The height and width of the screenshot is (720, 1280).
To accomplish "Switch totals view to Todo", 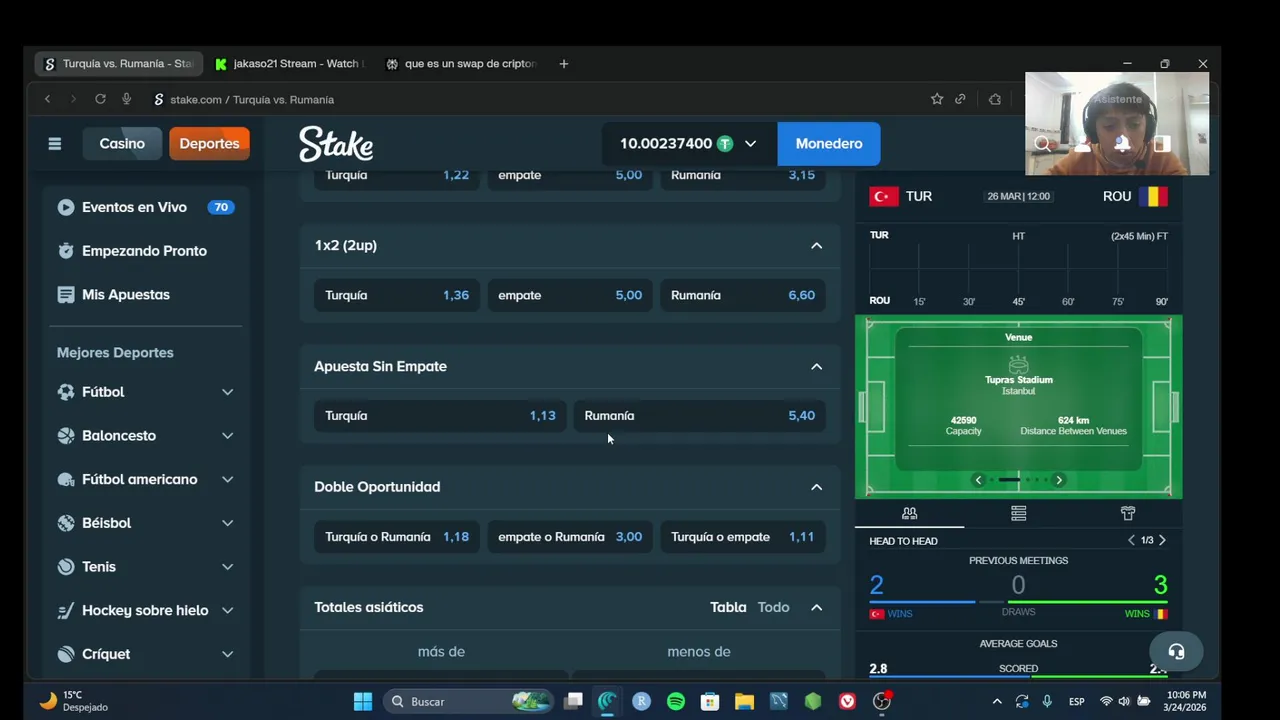I will point(773,607).
